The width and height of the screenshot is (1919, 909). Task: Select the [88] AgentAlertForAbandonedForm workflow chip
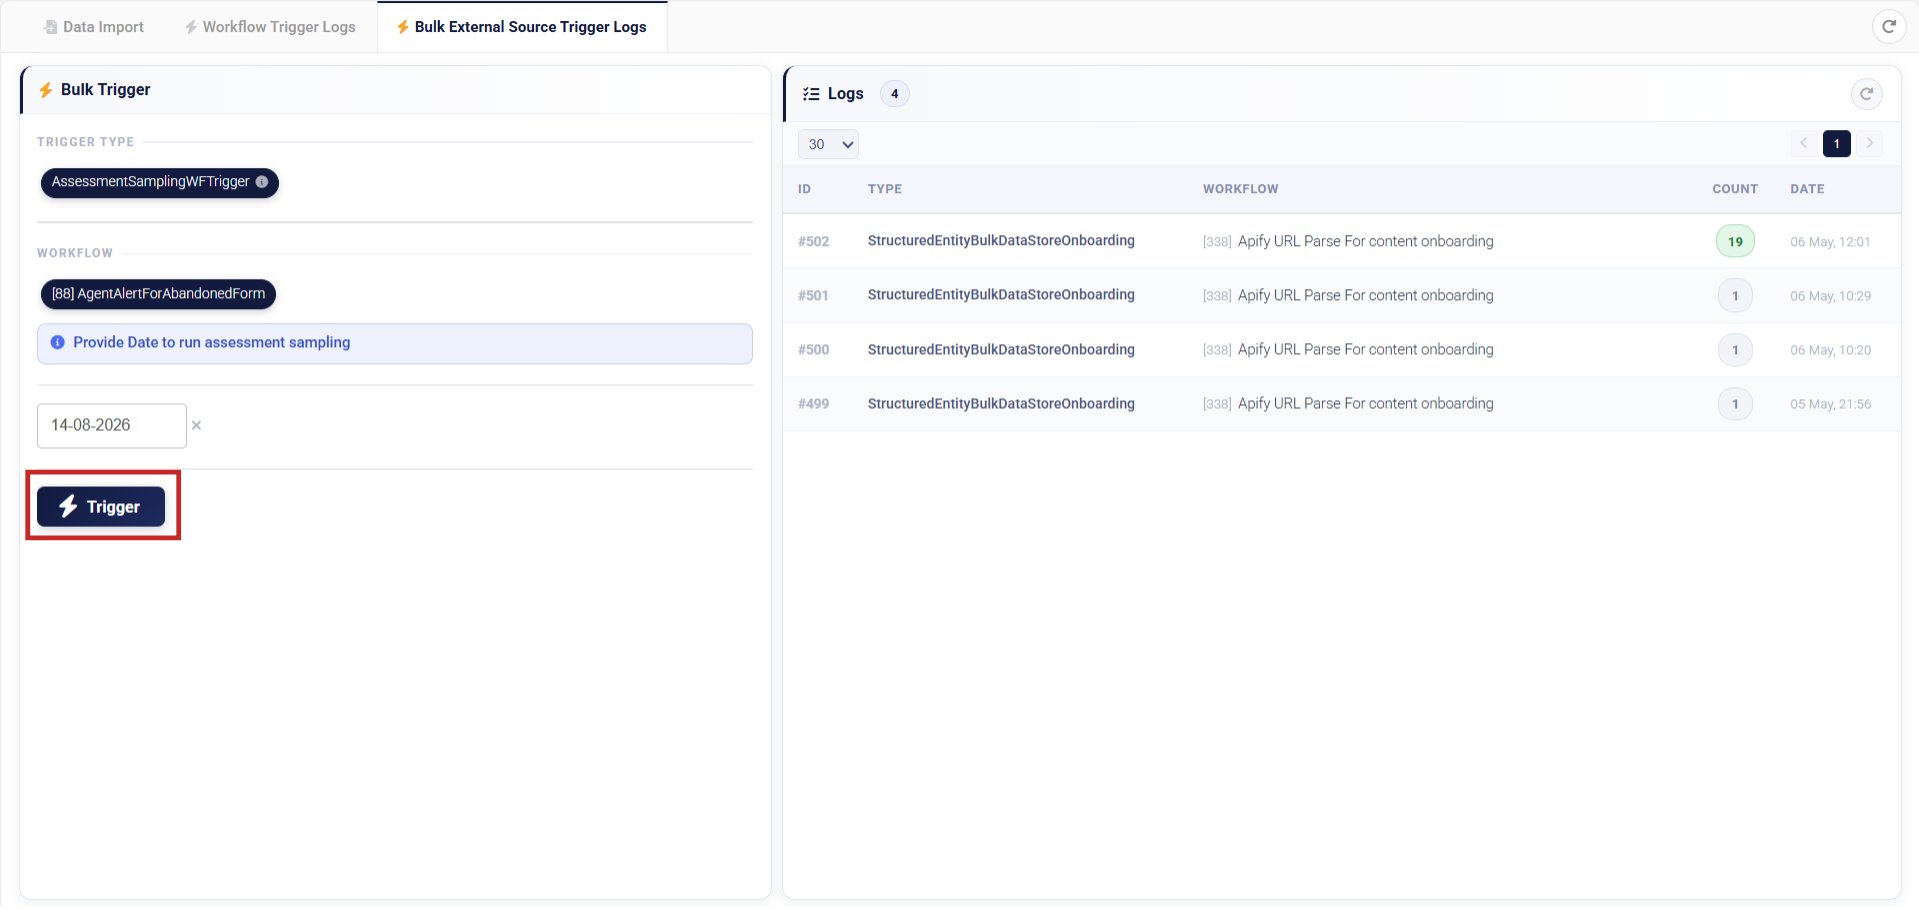click(x=158, y=294)
